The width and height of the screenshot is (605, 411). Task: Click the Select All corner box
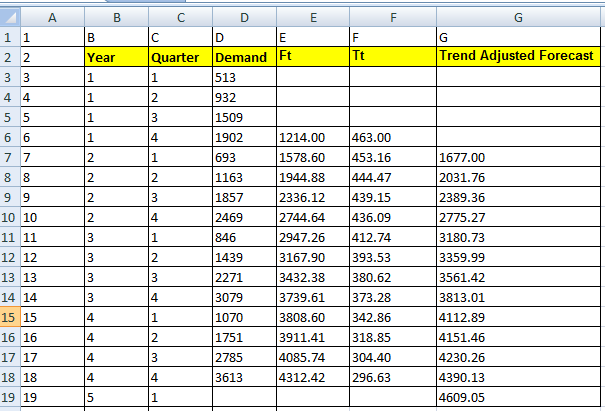[9, 17]
